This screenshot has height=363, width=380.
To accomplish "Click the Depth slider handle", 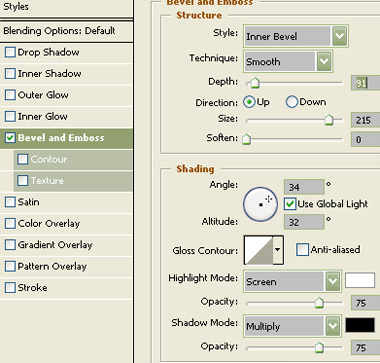I will click(x=255, y=83).
